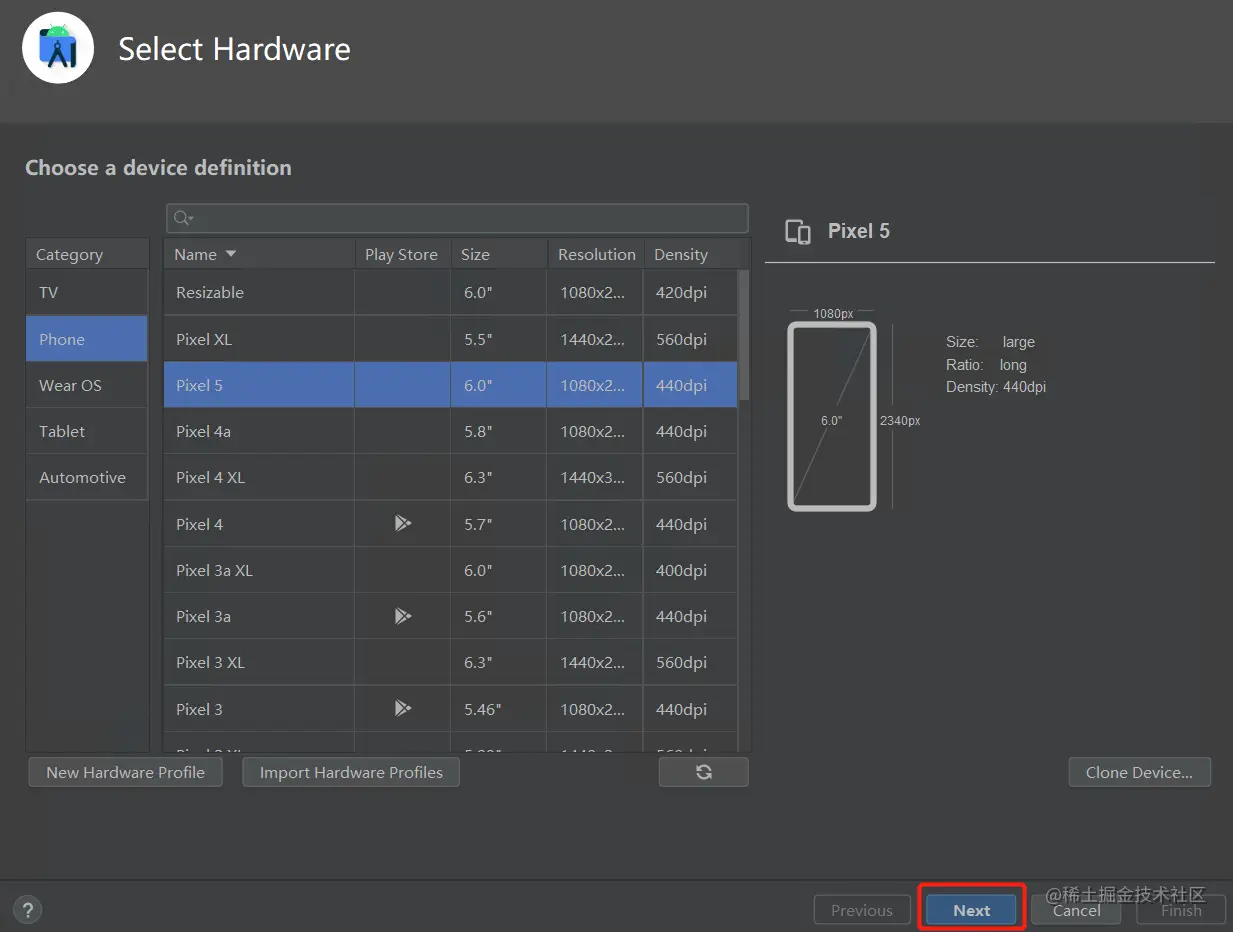Screen dimensions: 1233x932
Task: Click the 420dpi density cell
Action: pyautogui.click(x=691, y=293)
